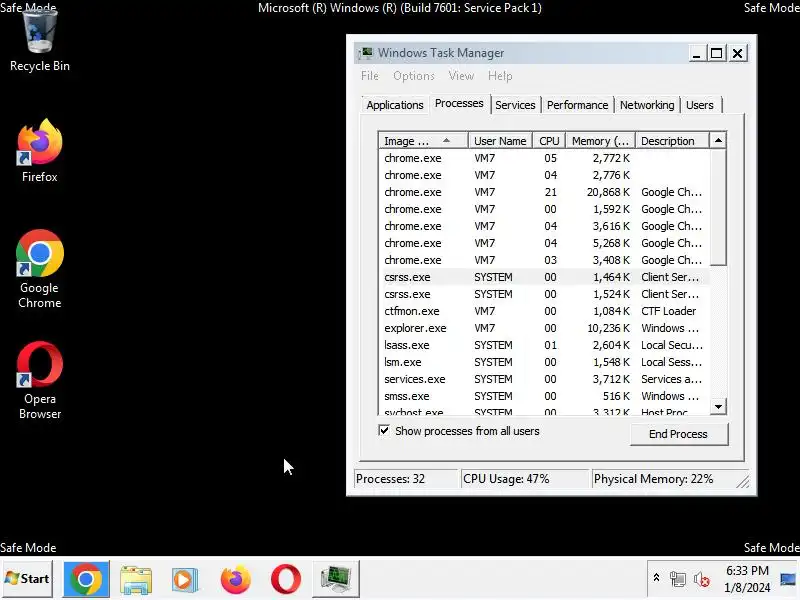Click the Show desktop icon in tray
The width and height of the screenshot is (800, 600).
[x=788, y=579]
